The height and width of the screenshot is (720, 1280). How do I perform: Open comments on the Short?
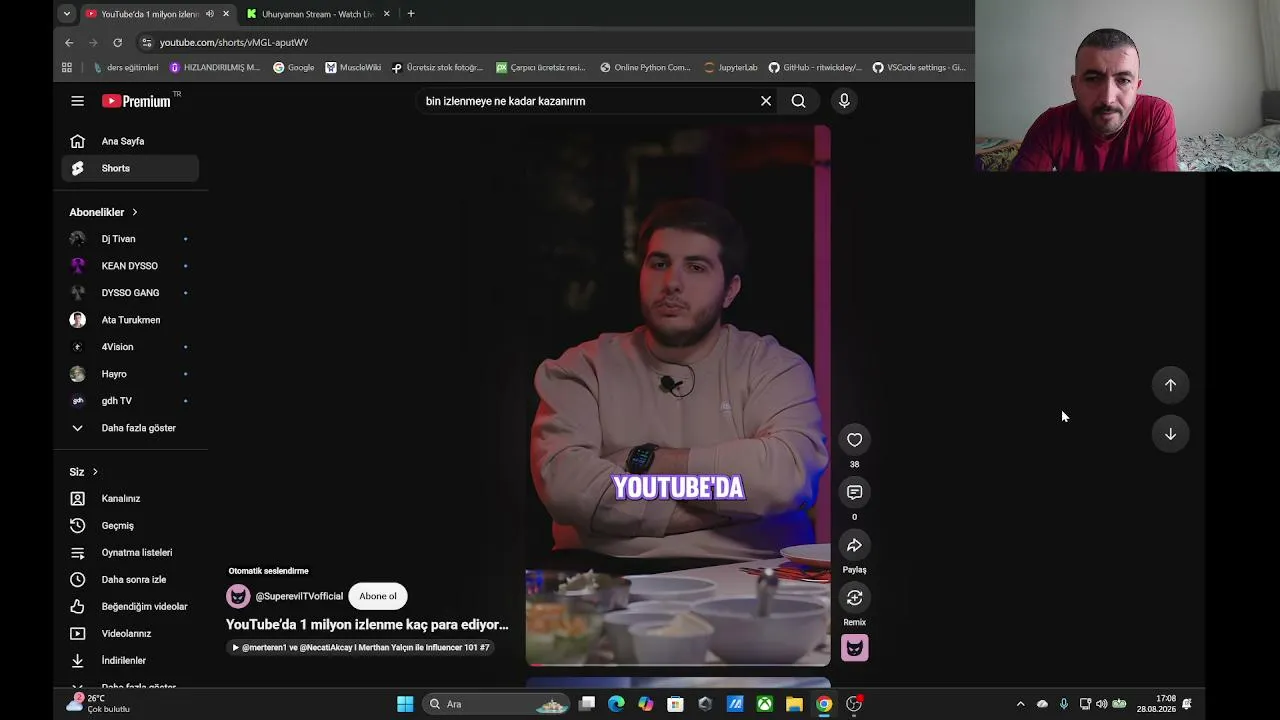854,492
